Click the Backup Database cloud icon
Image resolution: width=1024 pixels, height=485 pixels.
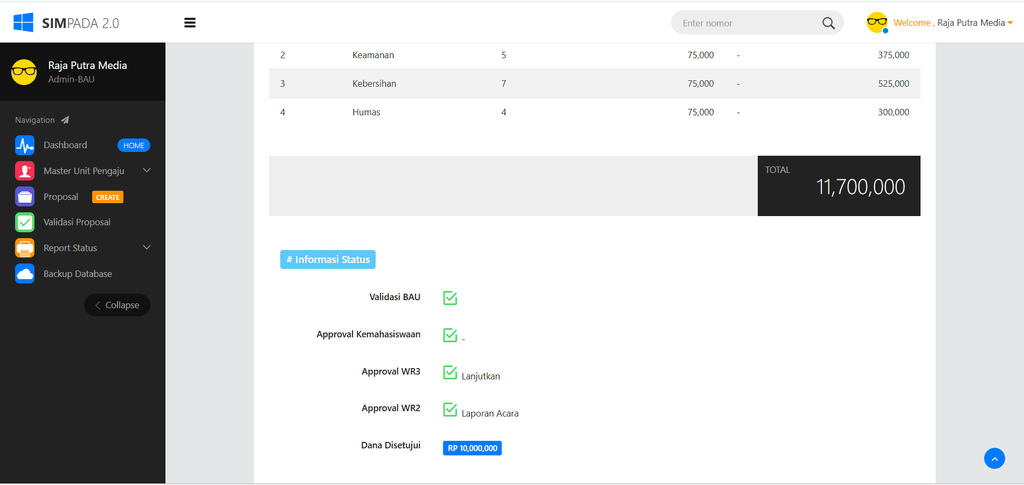(25, 274)
